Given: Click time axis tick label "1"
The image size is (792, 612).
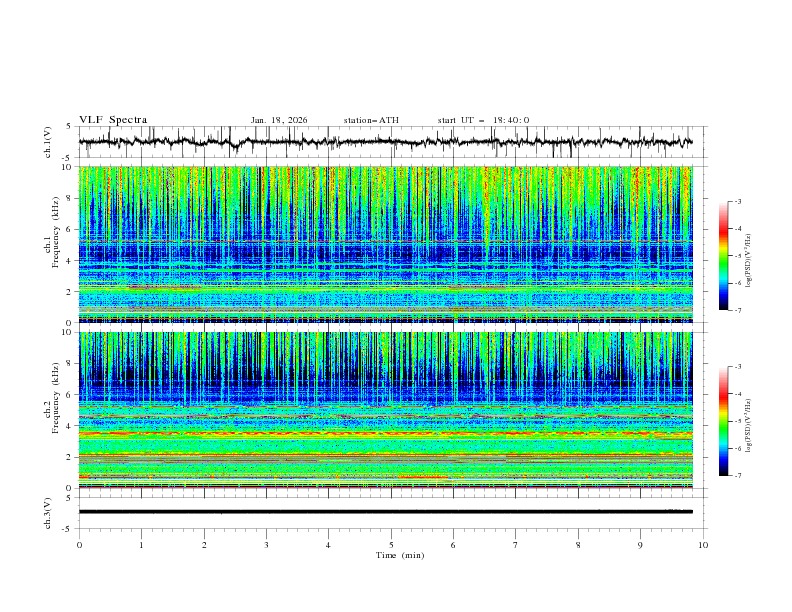Looking at the screenshot, I should point(141,545).
